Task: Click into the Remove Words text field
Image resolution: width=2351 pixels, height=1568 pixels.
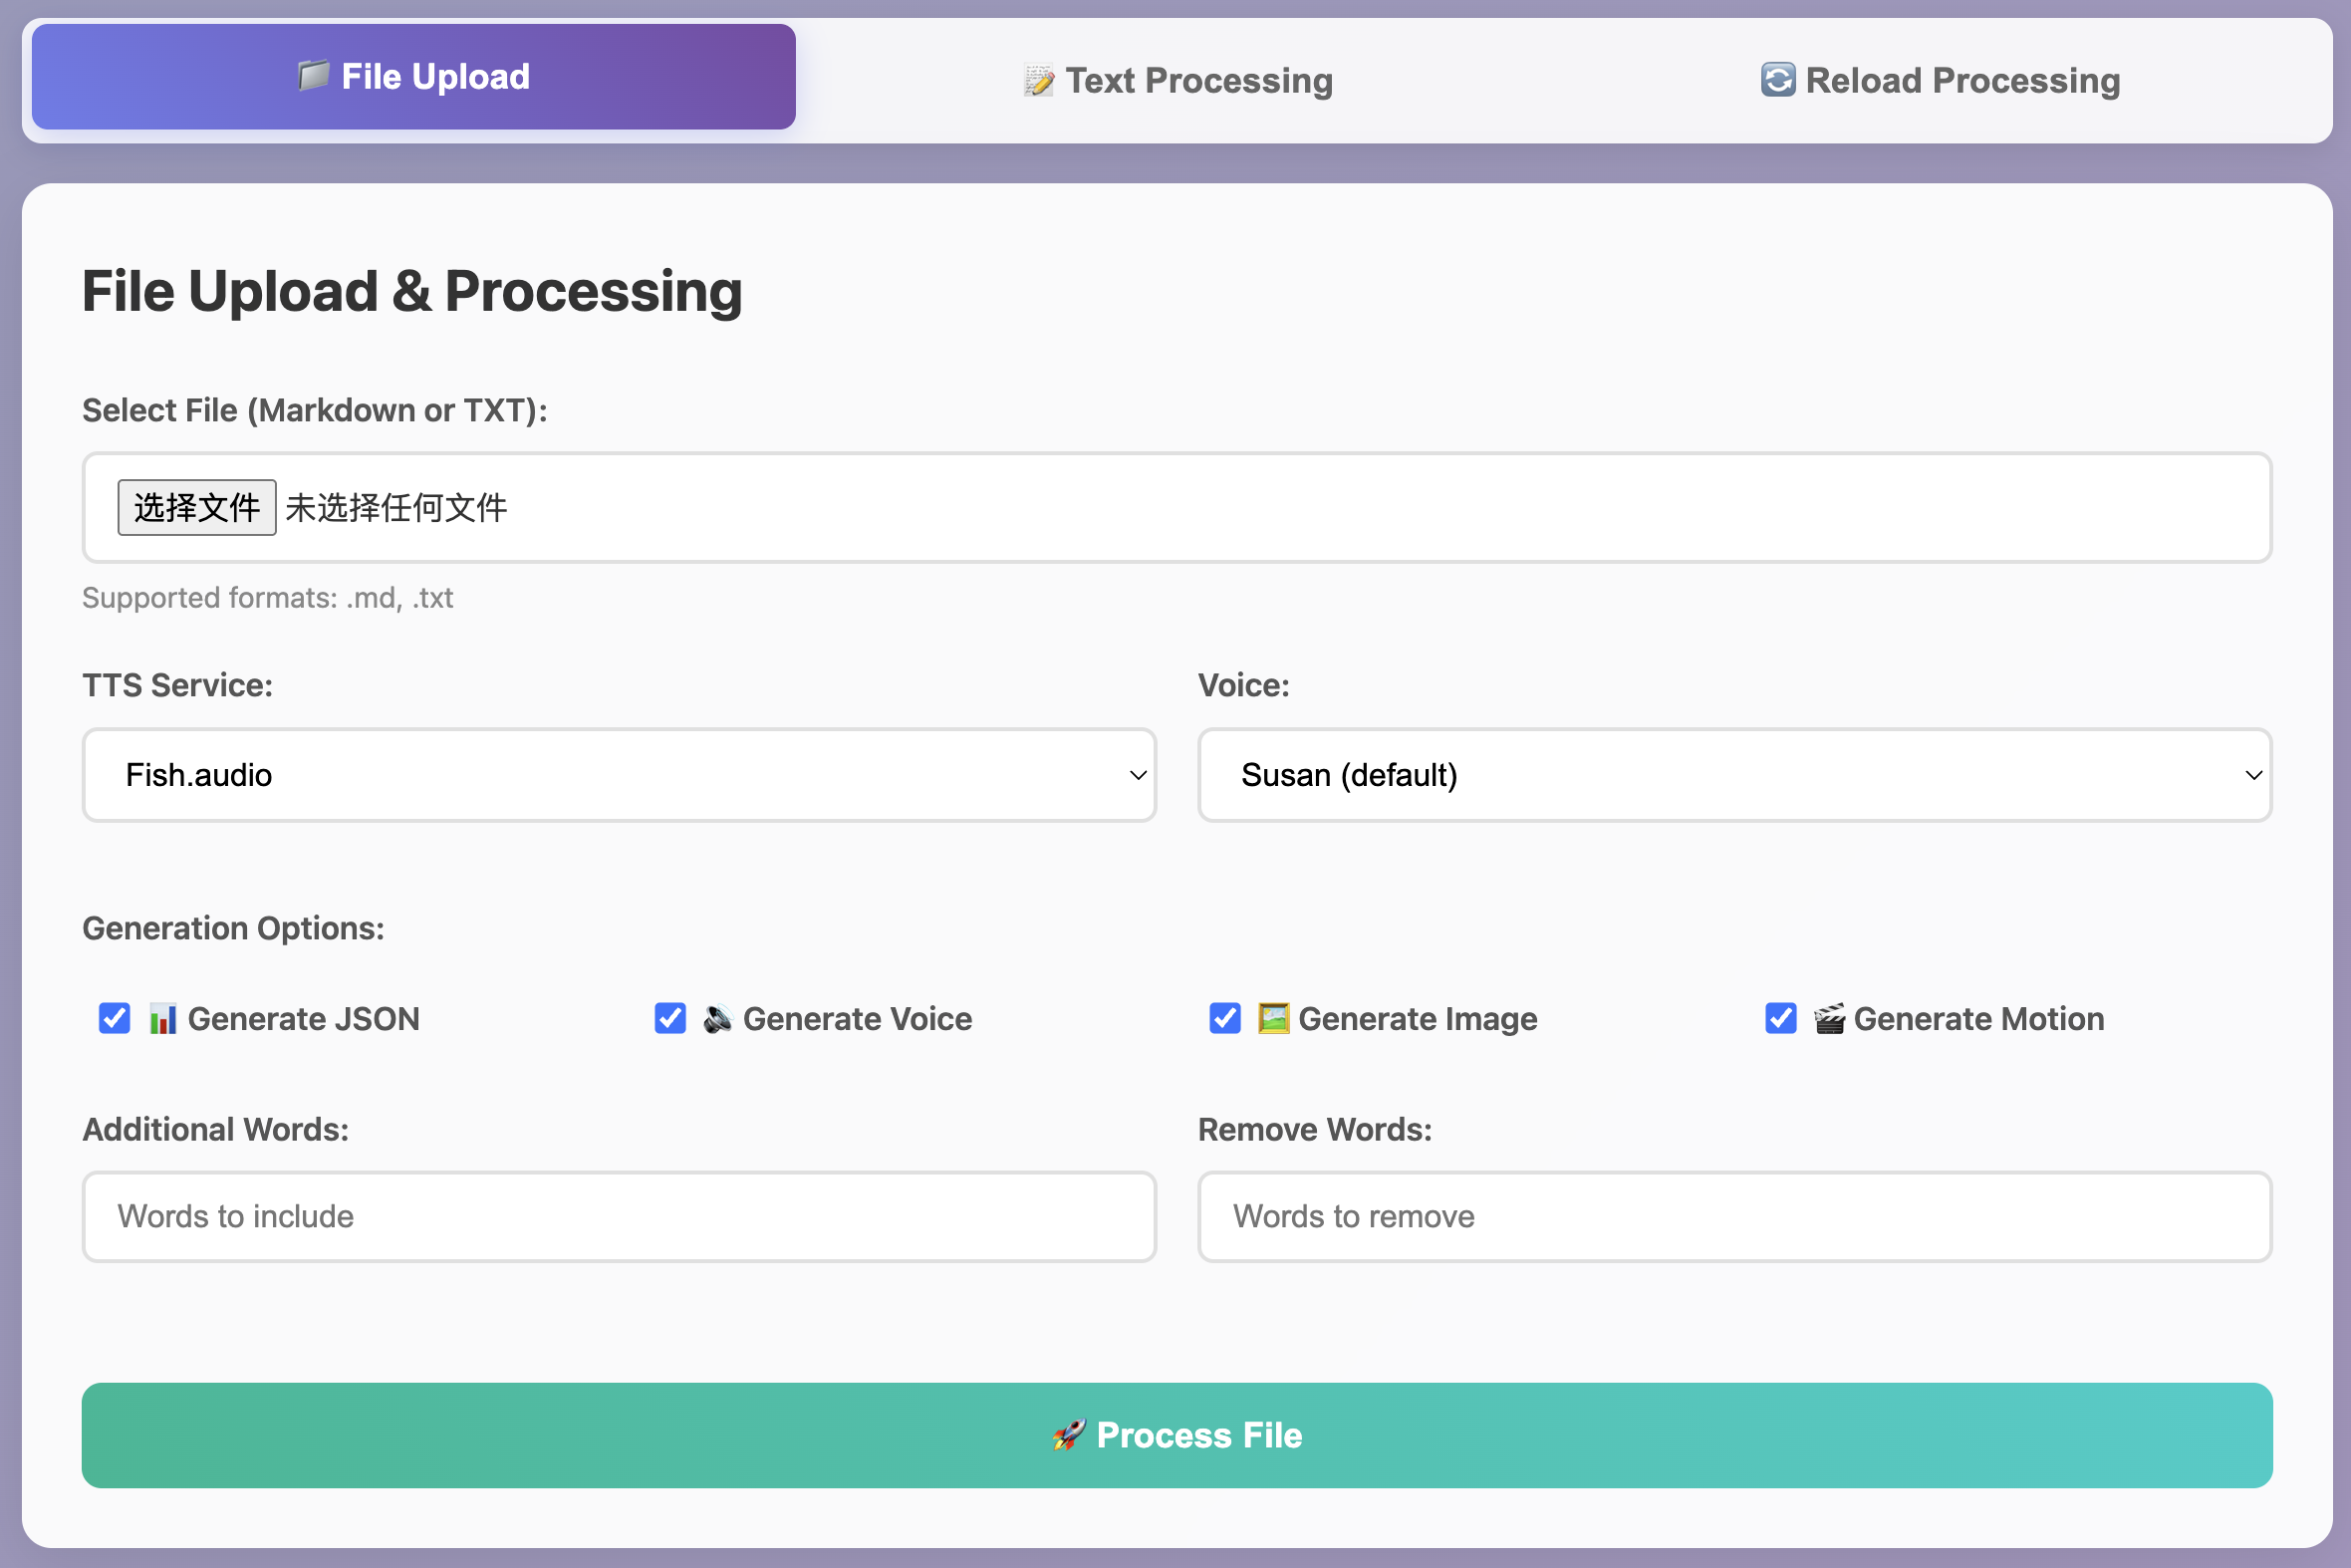Action: [x=1734, y=1216]
